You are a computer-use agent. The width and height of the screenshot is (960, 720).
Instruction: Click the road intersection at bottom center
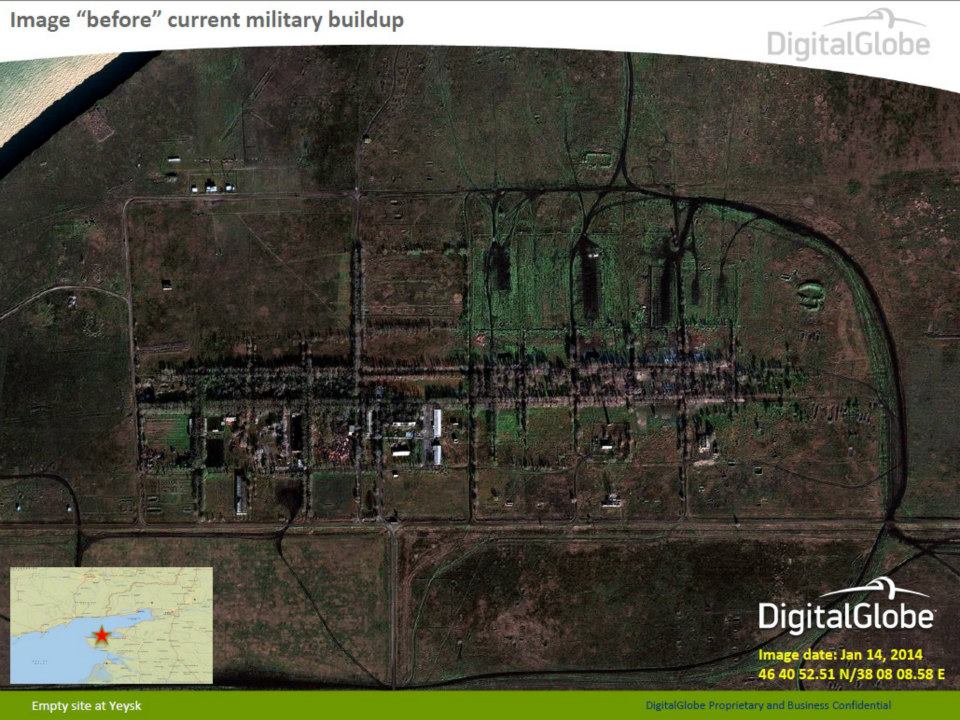(393, 527)
